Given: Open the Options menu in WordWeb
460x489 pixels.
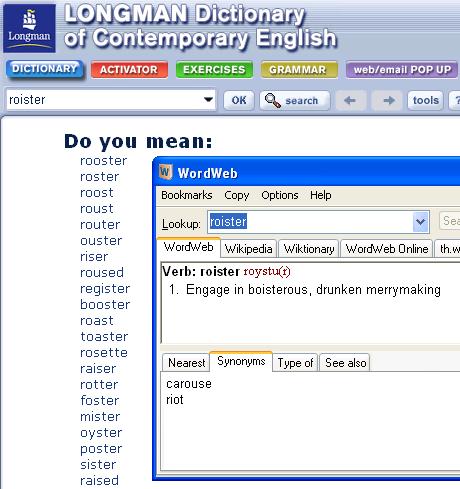Looking at the screenshot, I should [x=280, y=195].
